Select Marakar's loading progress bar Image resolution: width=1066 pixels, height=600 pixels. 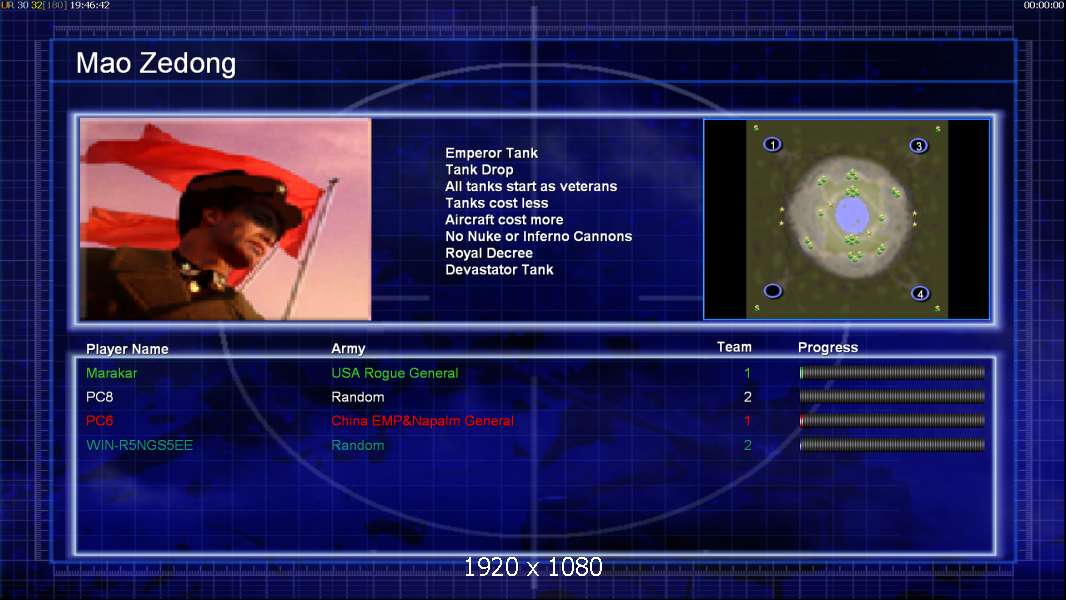892,372
